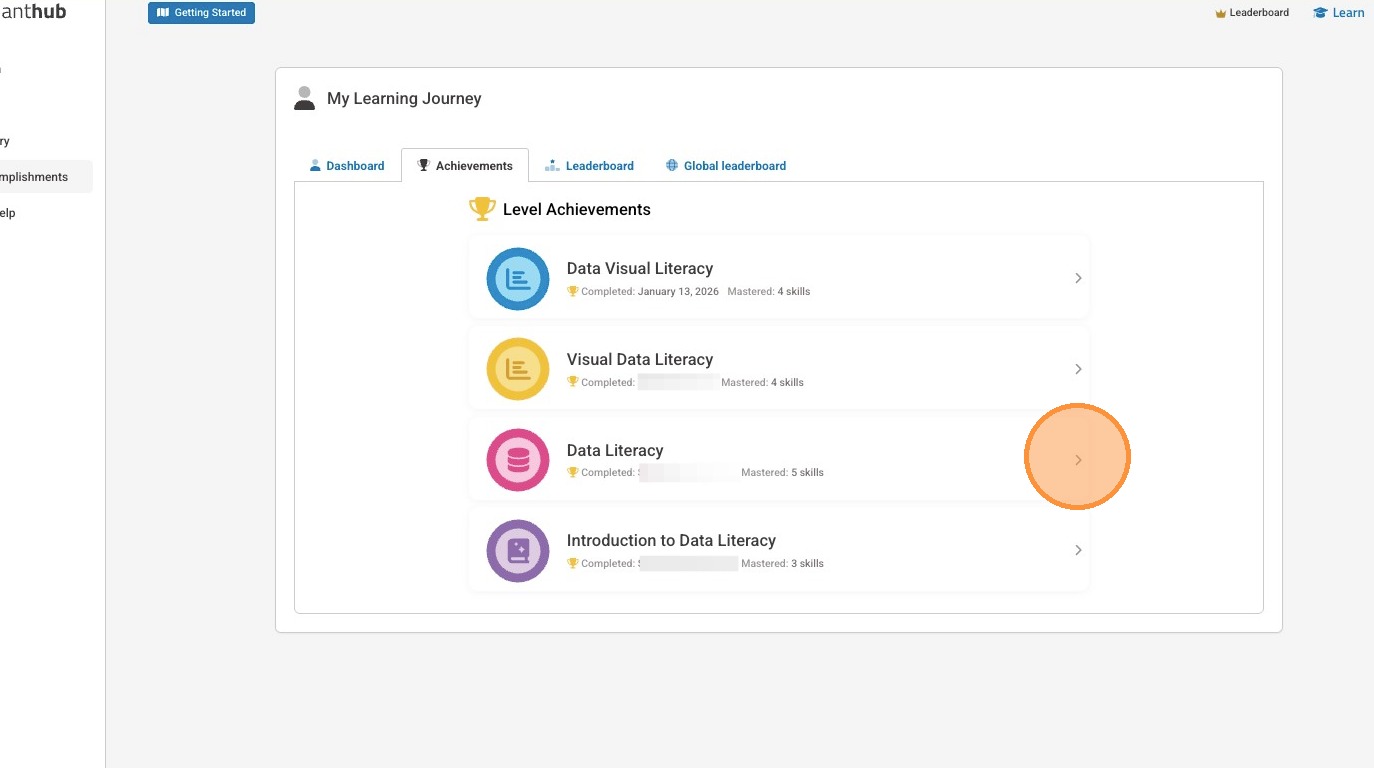Viewport: 1374px width, 768px height.
Task: Expand the Data Visual Literacy chevron
Action: point(1078,278)
